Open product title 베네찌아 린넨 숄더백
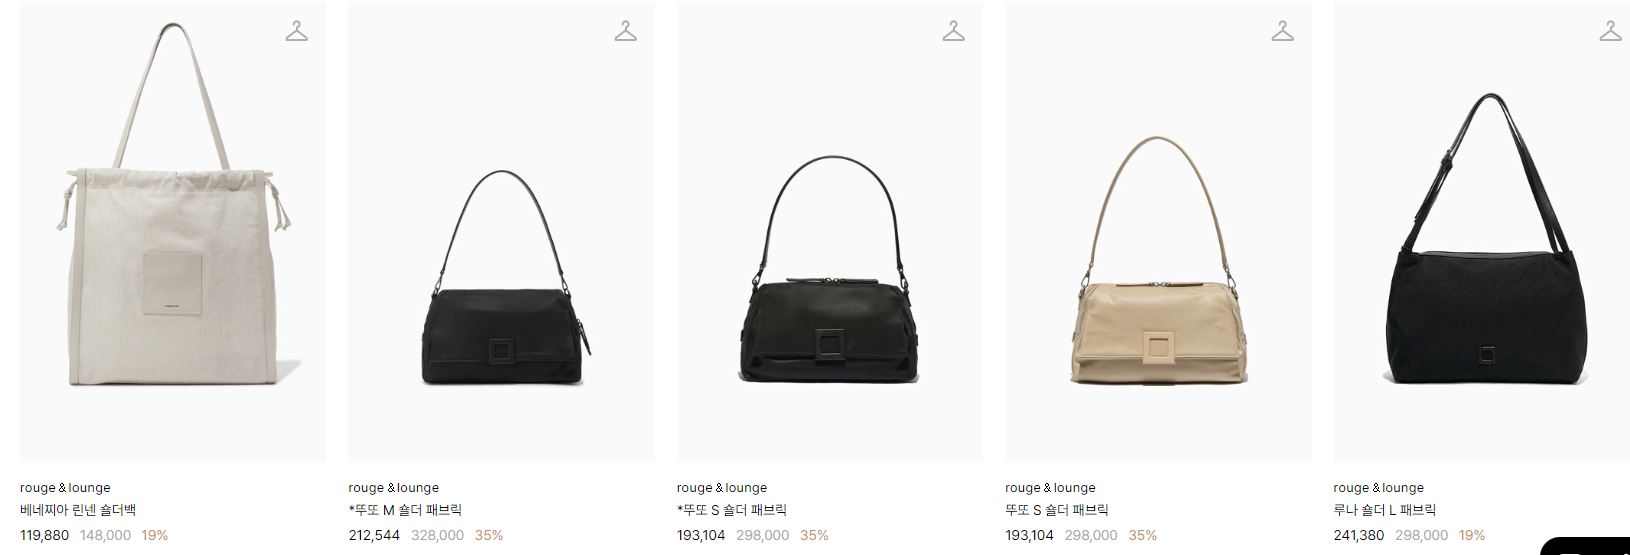This screenshot has height=555, width=1630. click(78, 510)
